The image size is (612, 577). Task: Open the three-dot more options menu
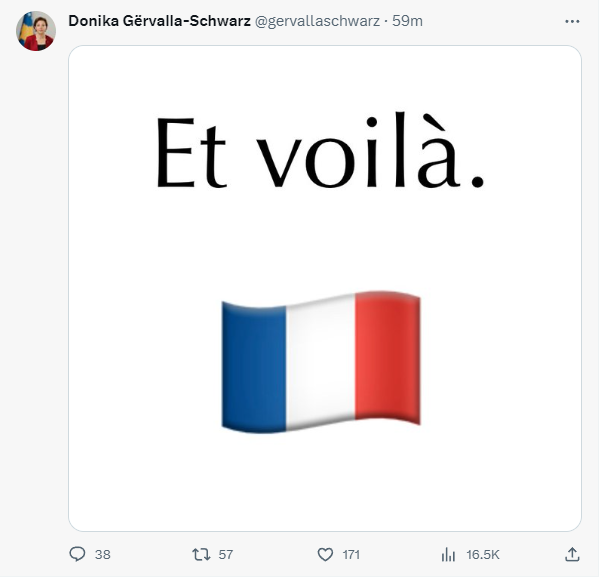(x=571, y=21)
